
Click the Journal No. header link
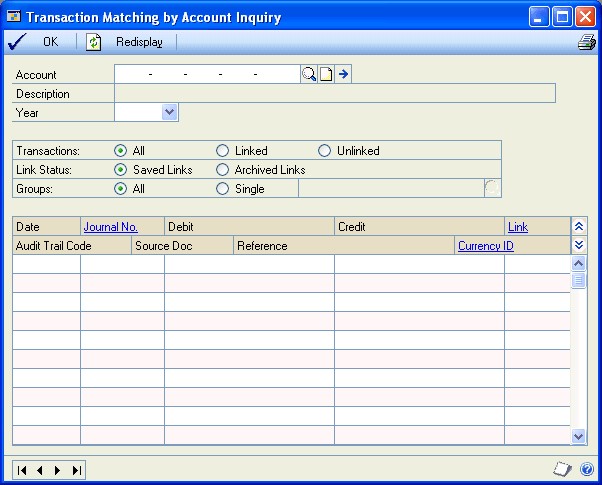(x=111, y=227)
